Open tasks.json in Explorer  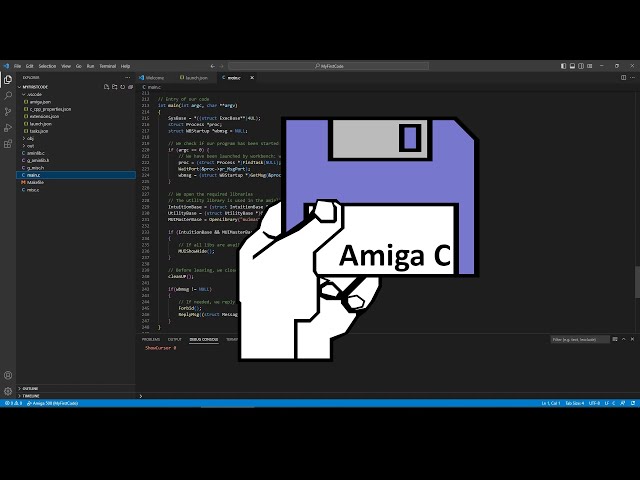tap(39, 131)
